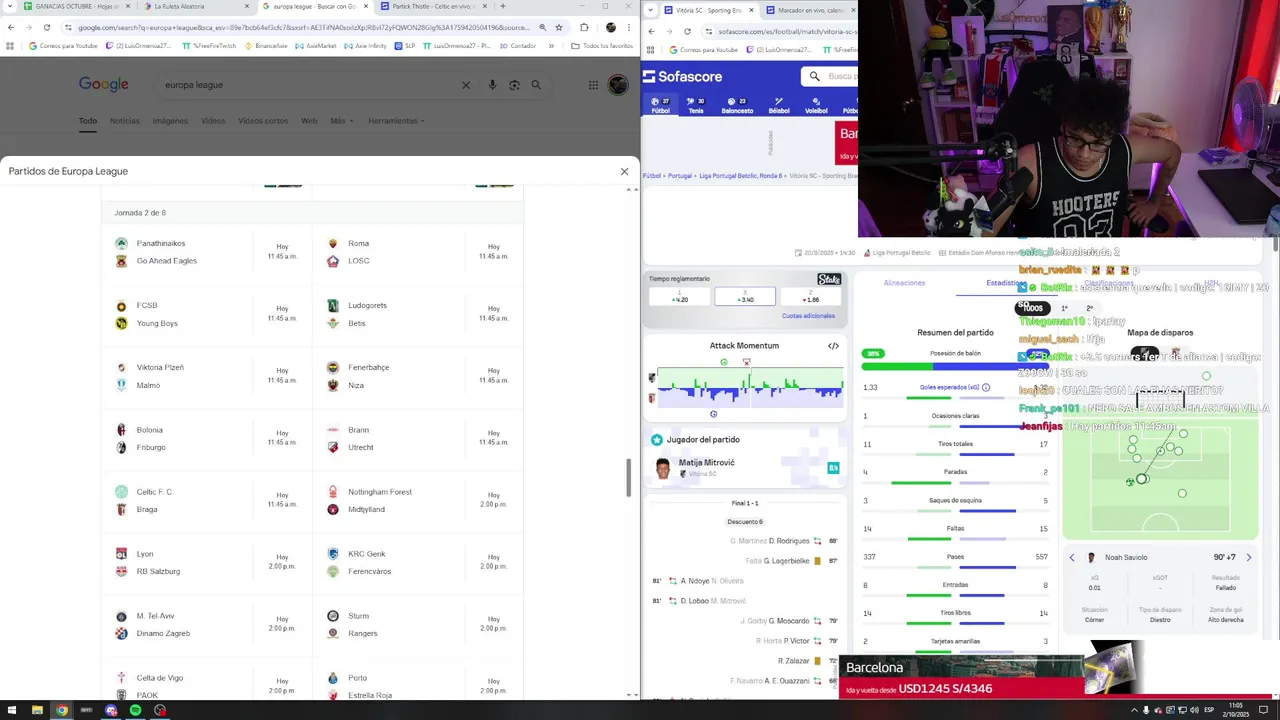
Task: Open Cuotas adicionales link
Action: pyautogui.click(x=808, y=316)
